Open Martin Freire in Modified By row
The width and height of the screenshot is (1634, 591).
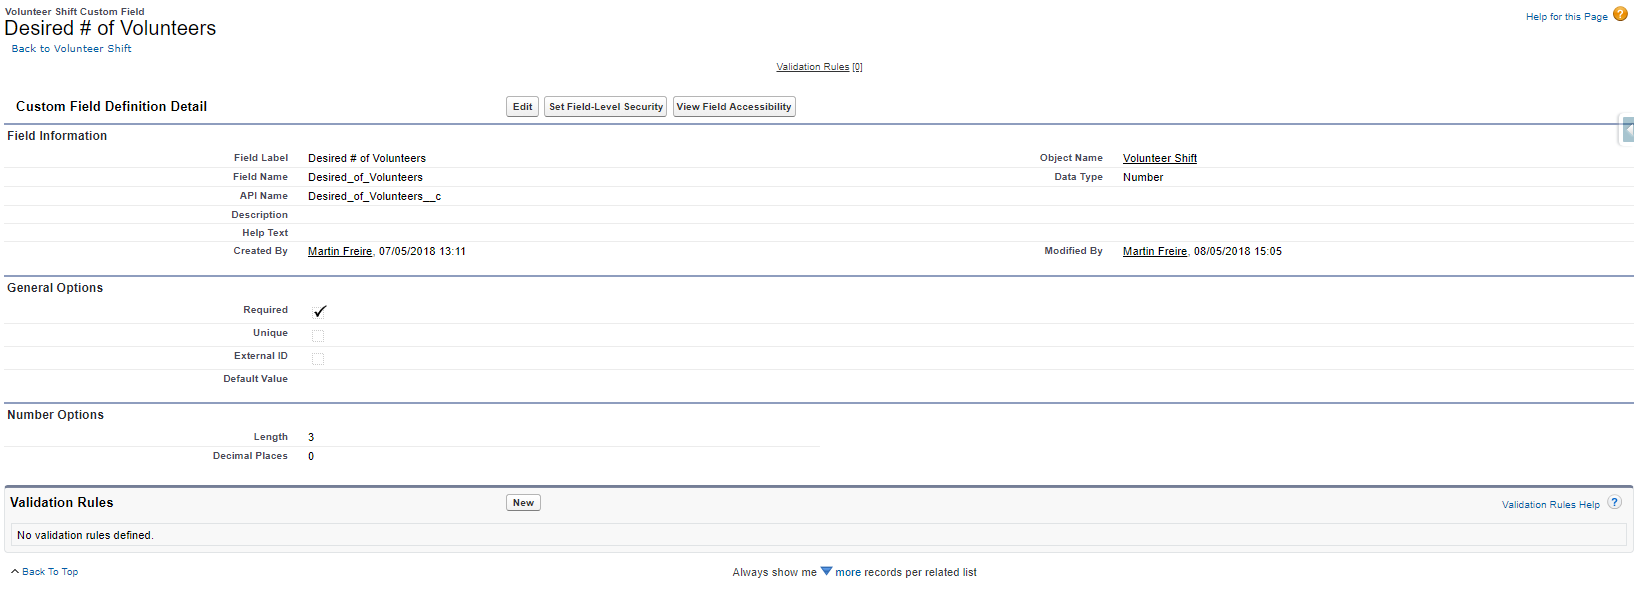coord(1155,251)
